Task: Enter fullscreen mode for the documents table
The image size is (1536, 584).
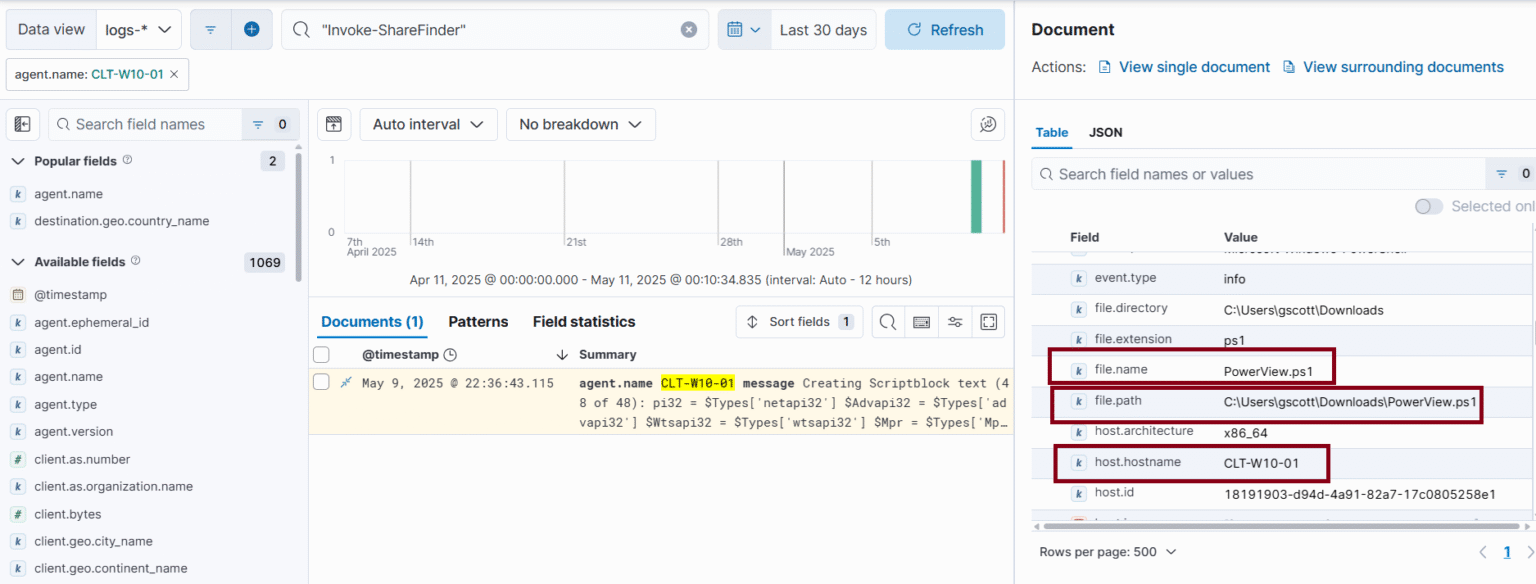Action: (988, 322)
